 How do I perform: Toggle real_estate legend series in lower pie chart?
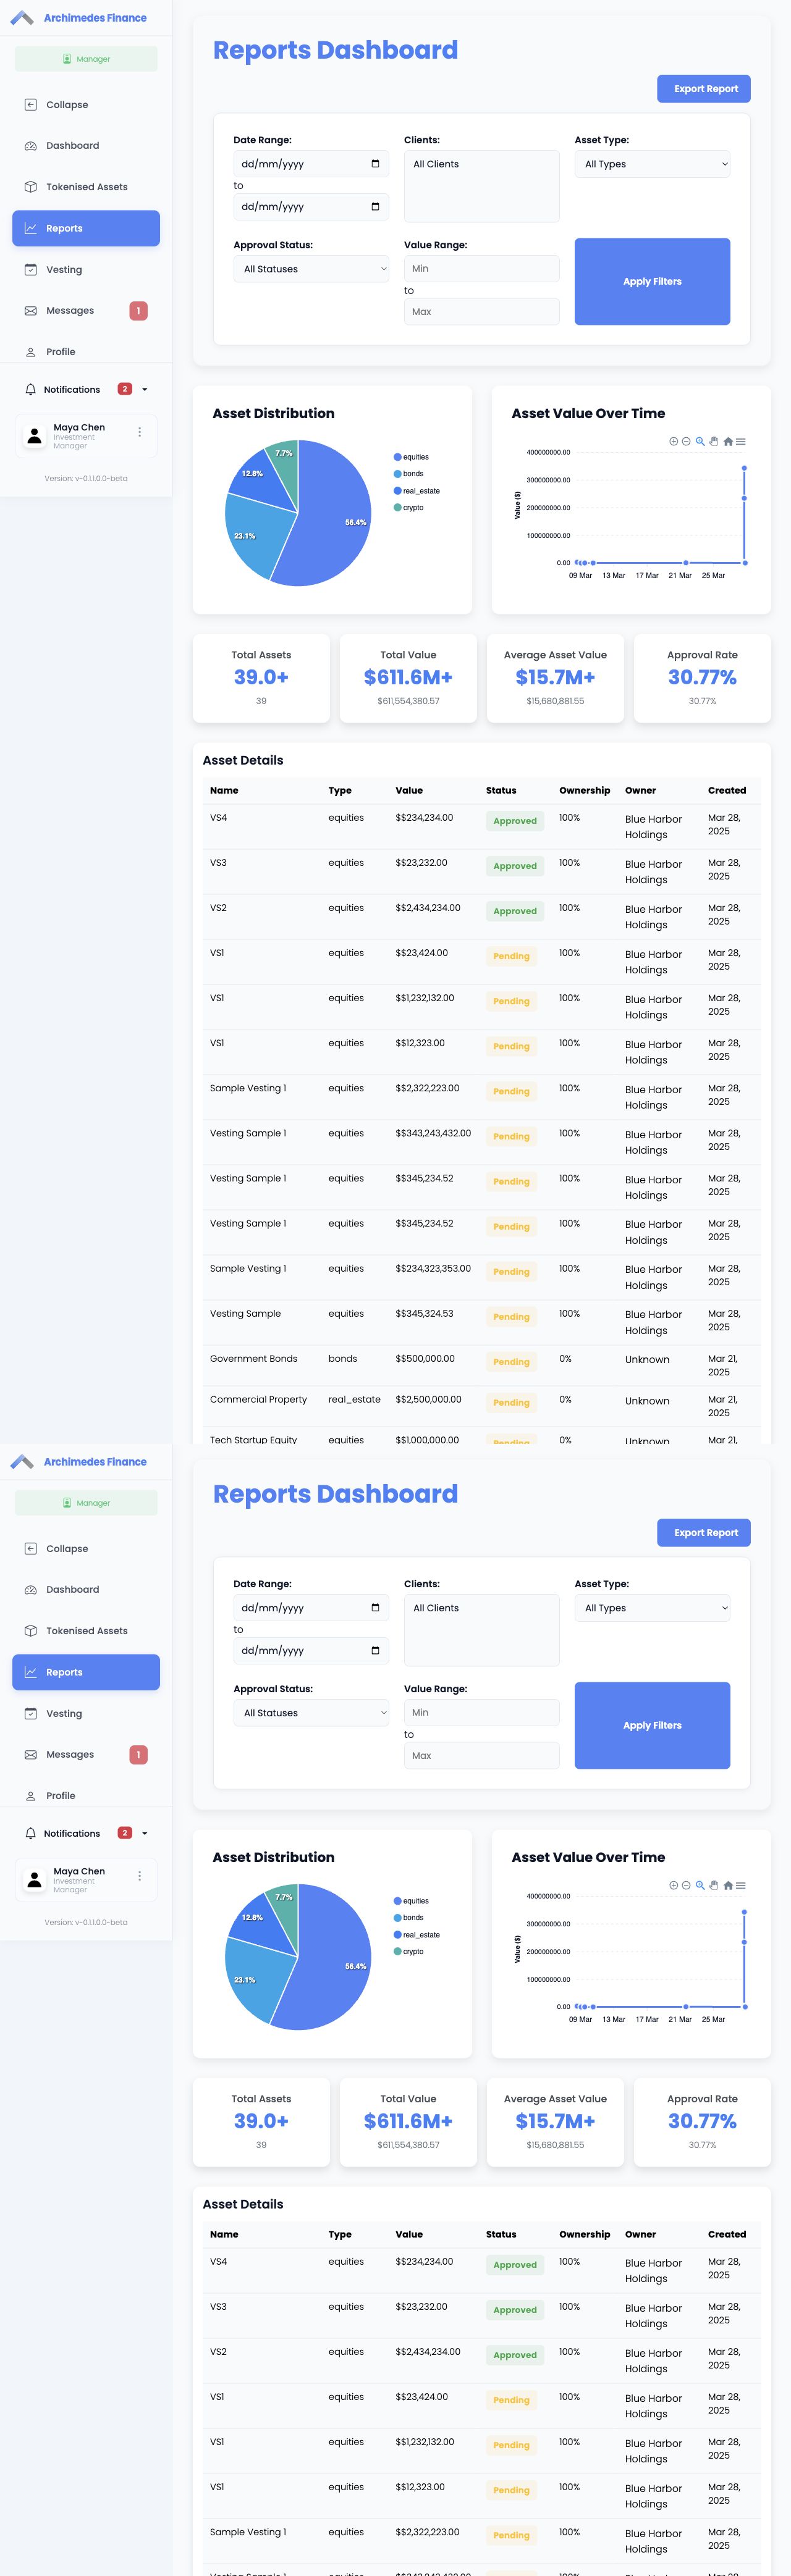tap(417, 1935)
